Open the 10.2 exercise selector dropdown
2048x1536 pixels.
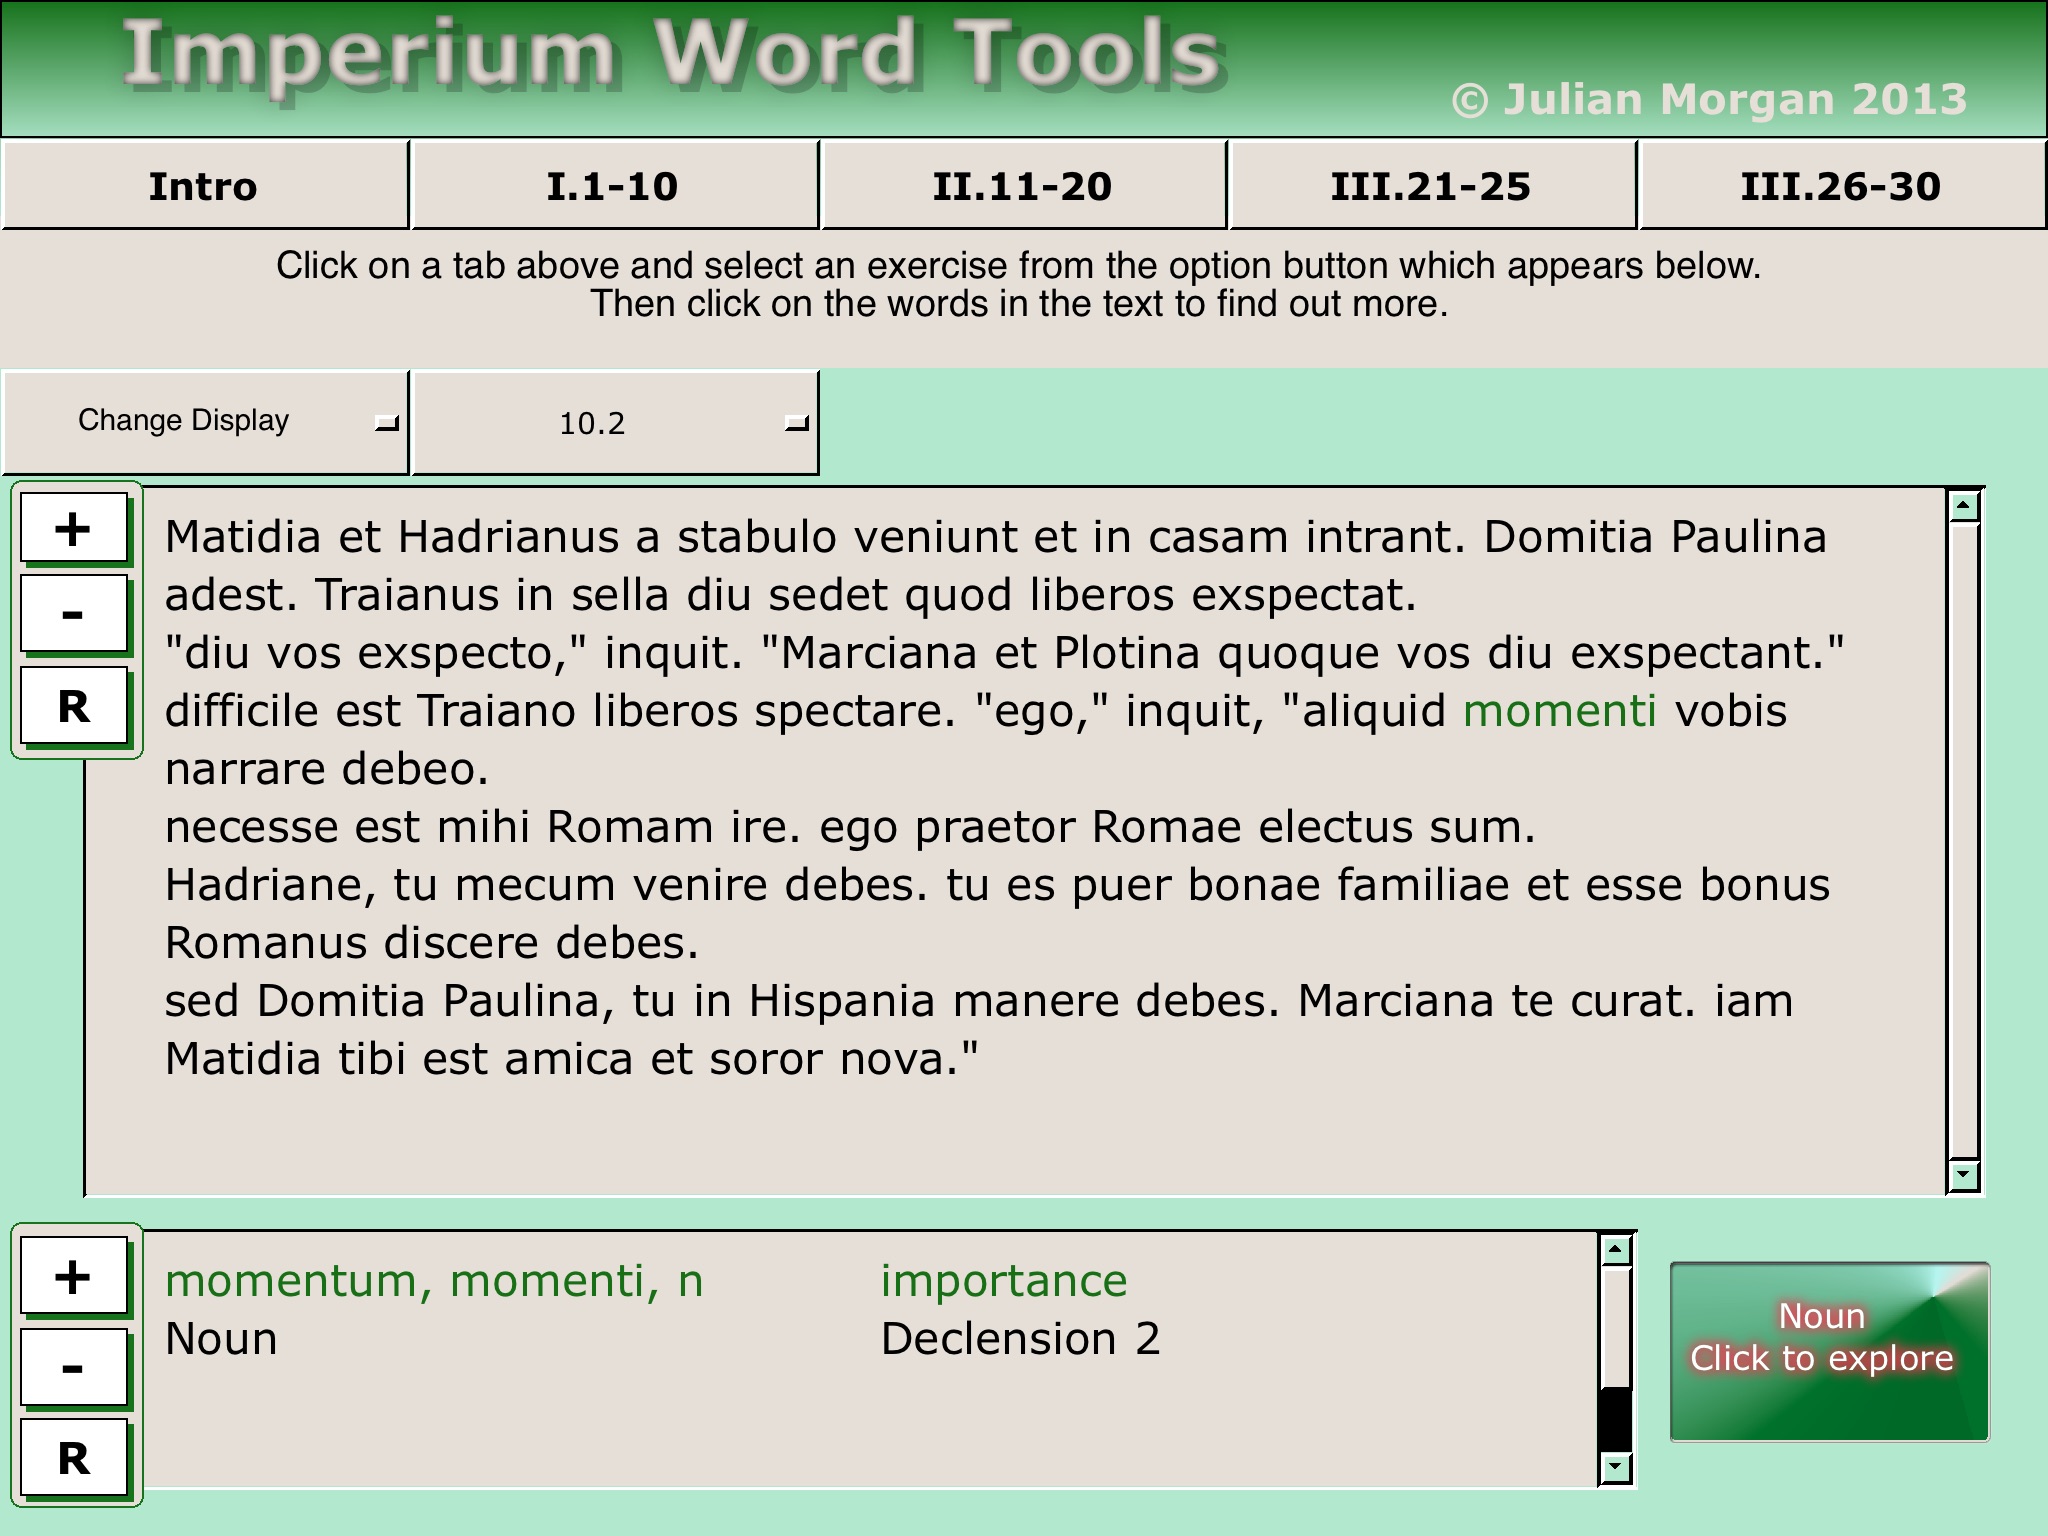point(593,423)
